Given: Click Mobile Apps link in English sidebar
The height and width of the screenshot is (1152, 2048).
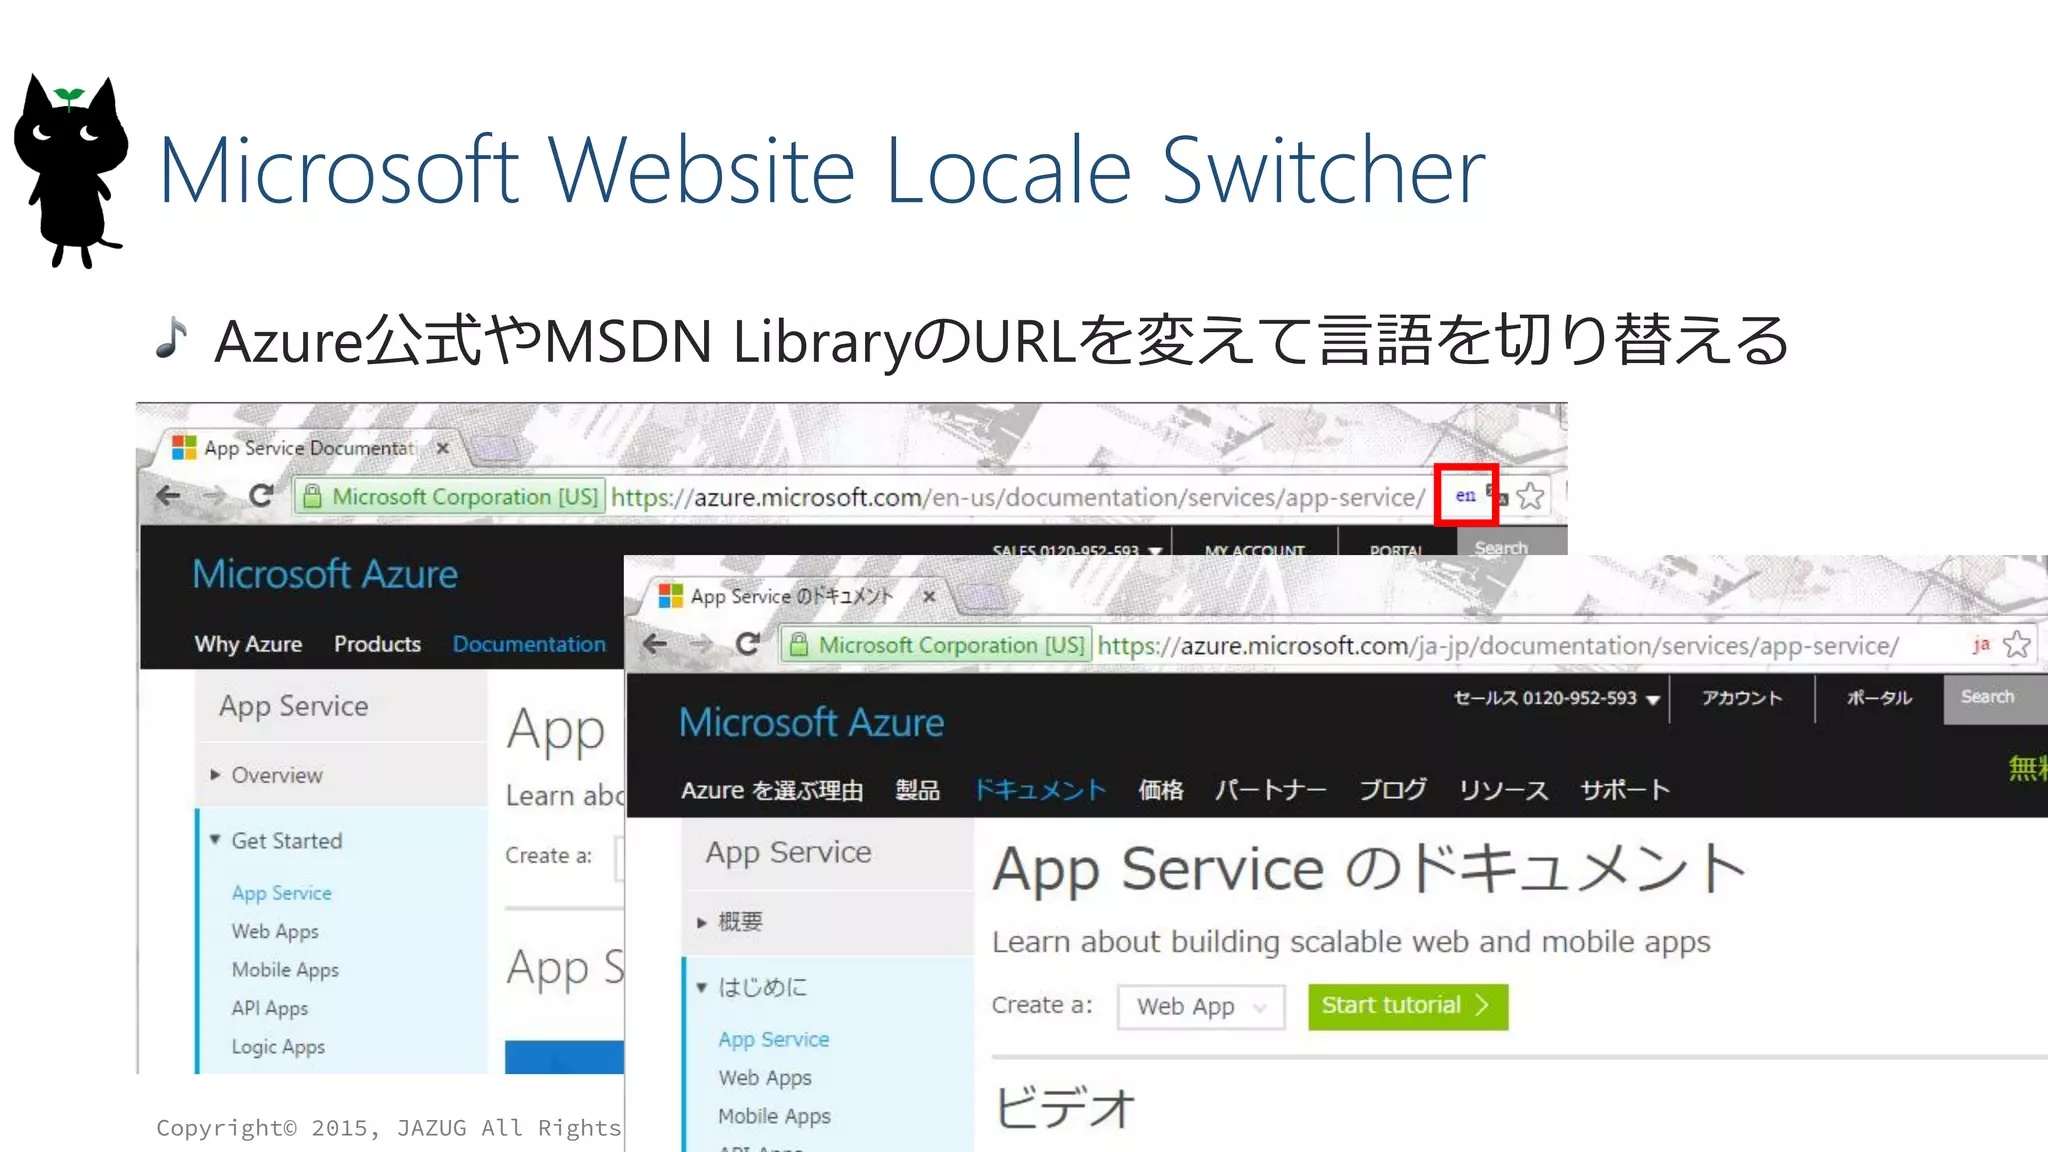Looking at the screenshot, I should click(285, 970).
